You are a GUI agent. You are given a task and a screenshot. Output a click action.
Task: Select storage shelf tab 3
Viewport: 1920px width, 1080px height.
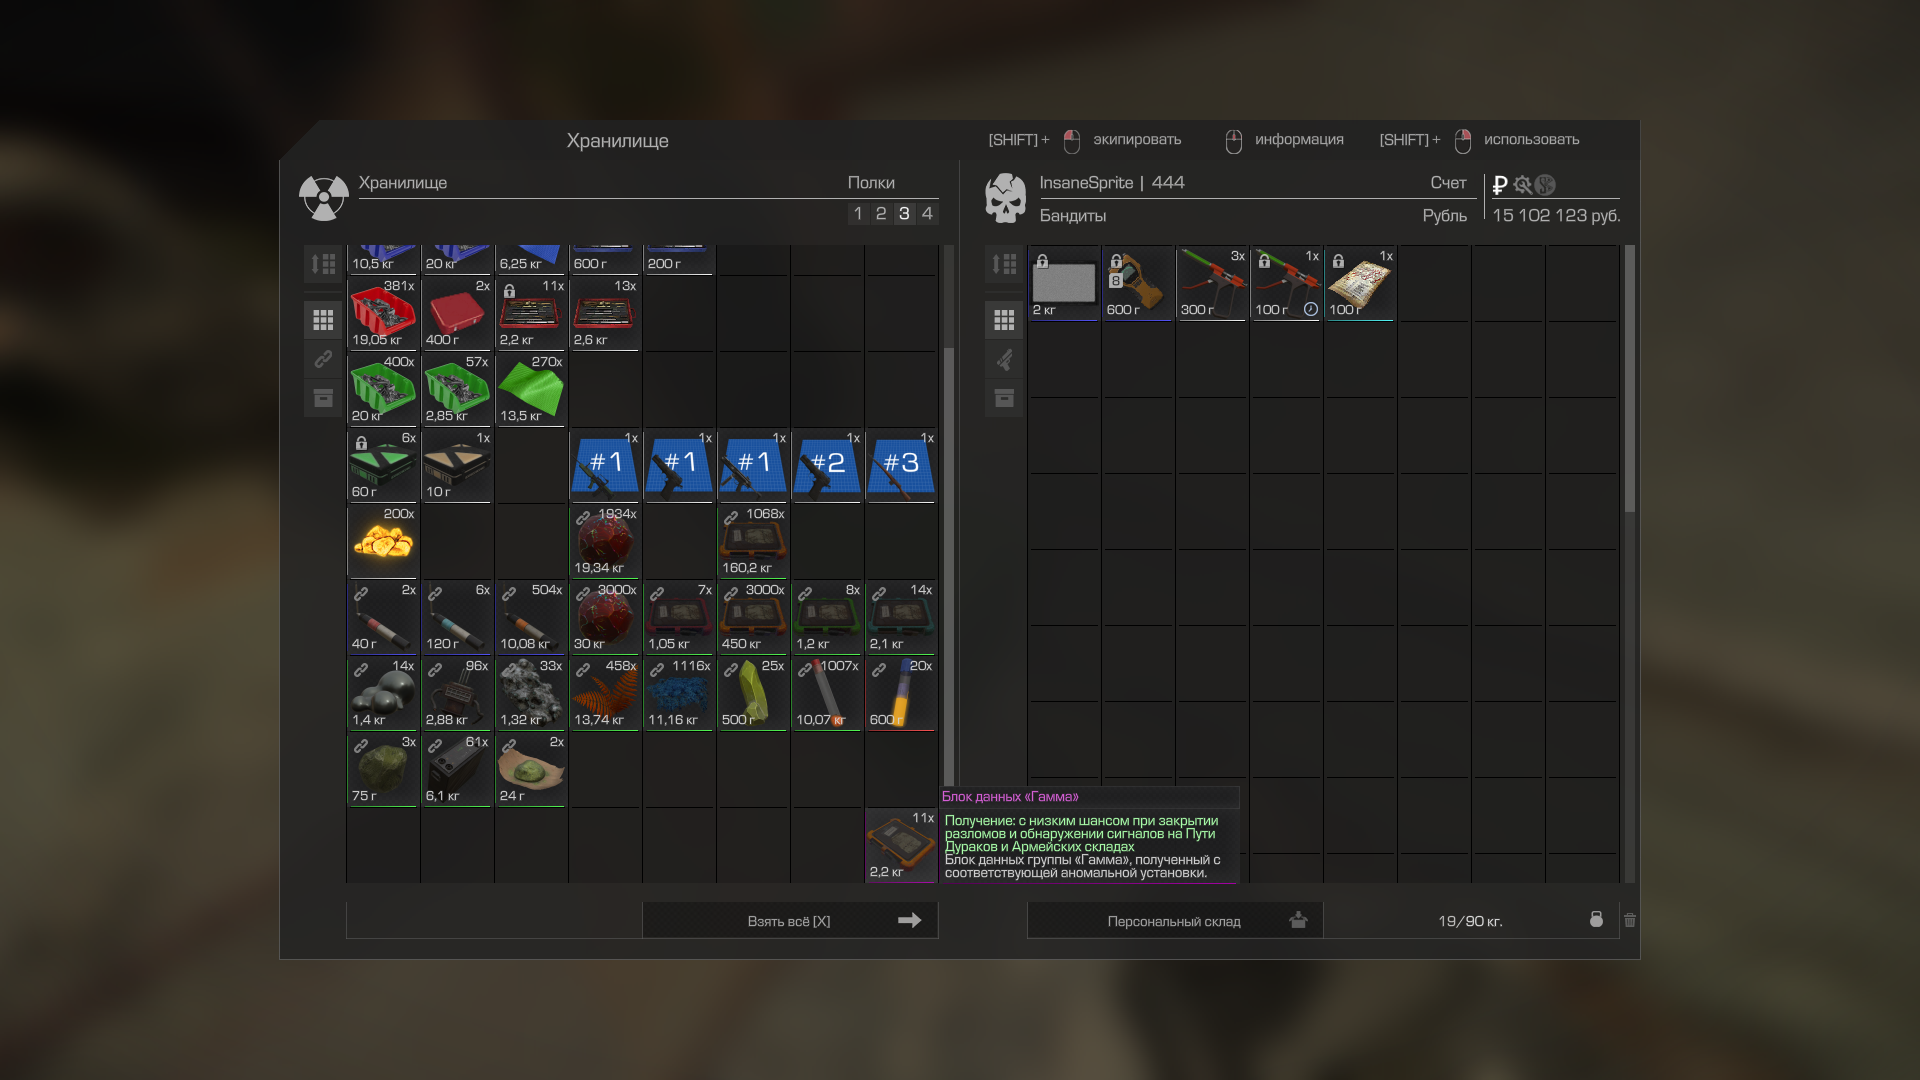point(904,213)
